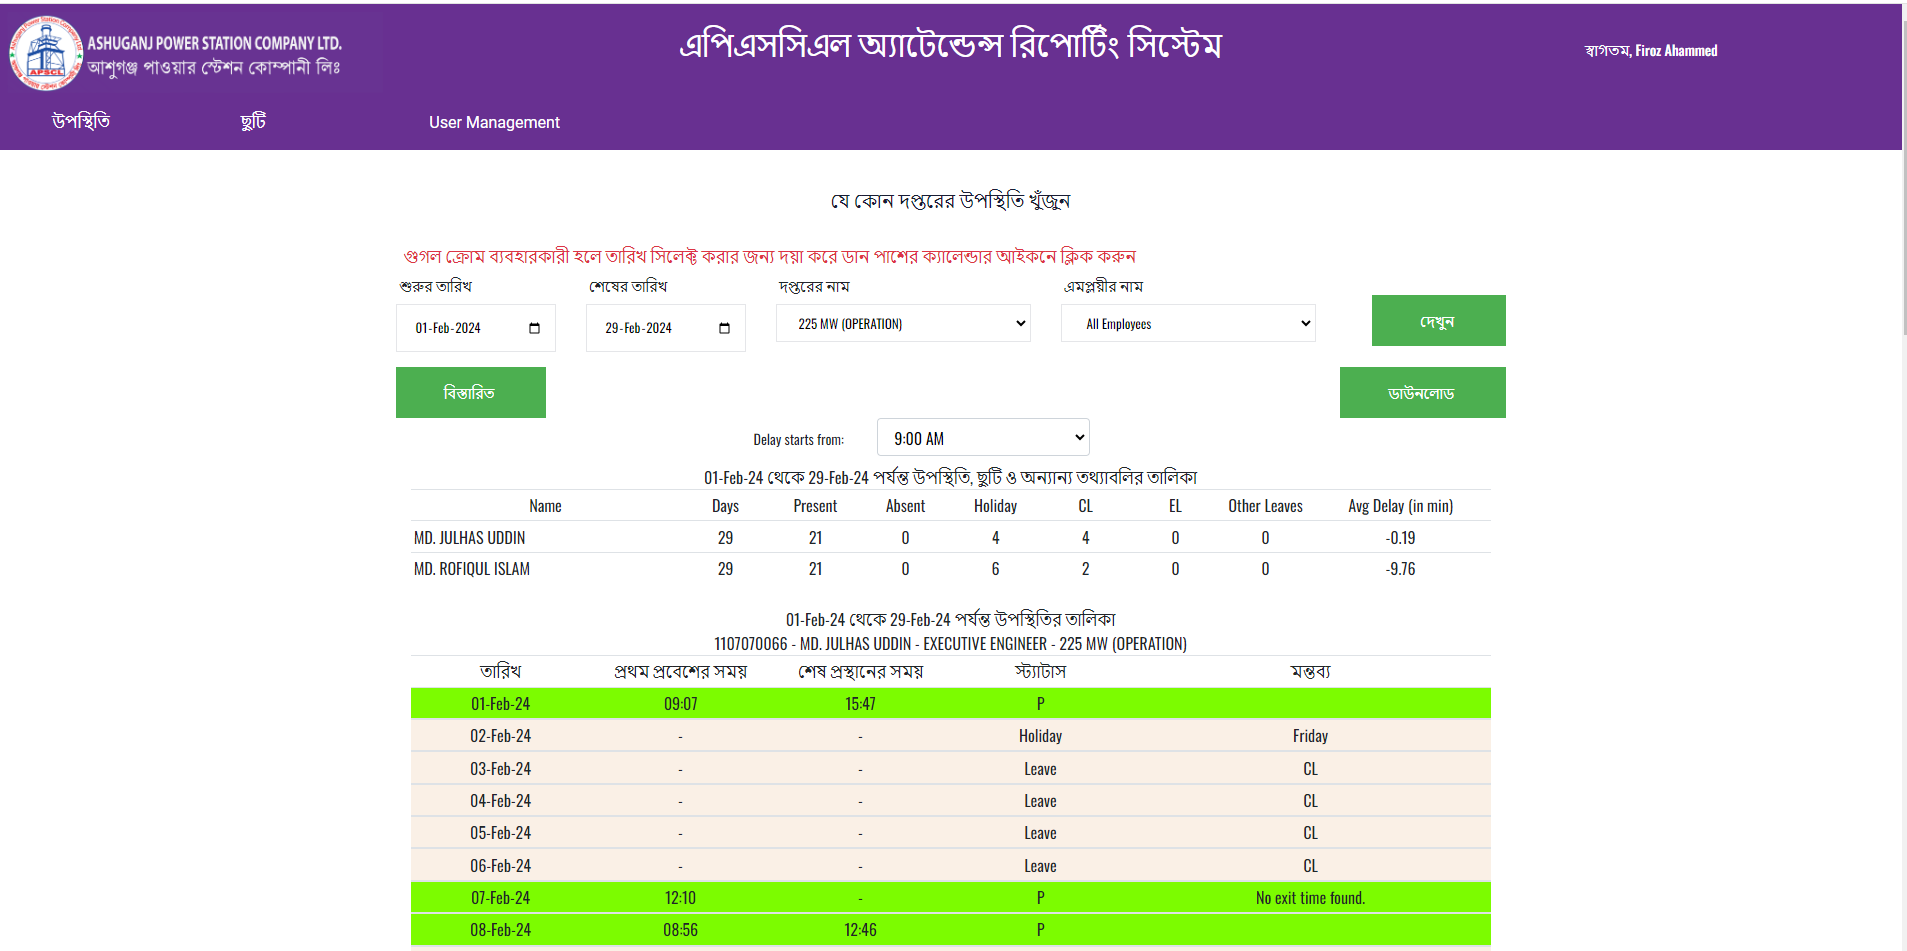
Task: Click the start date field 01-Feb-2024
Action: [460, 328]
